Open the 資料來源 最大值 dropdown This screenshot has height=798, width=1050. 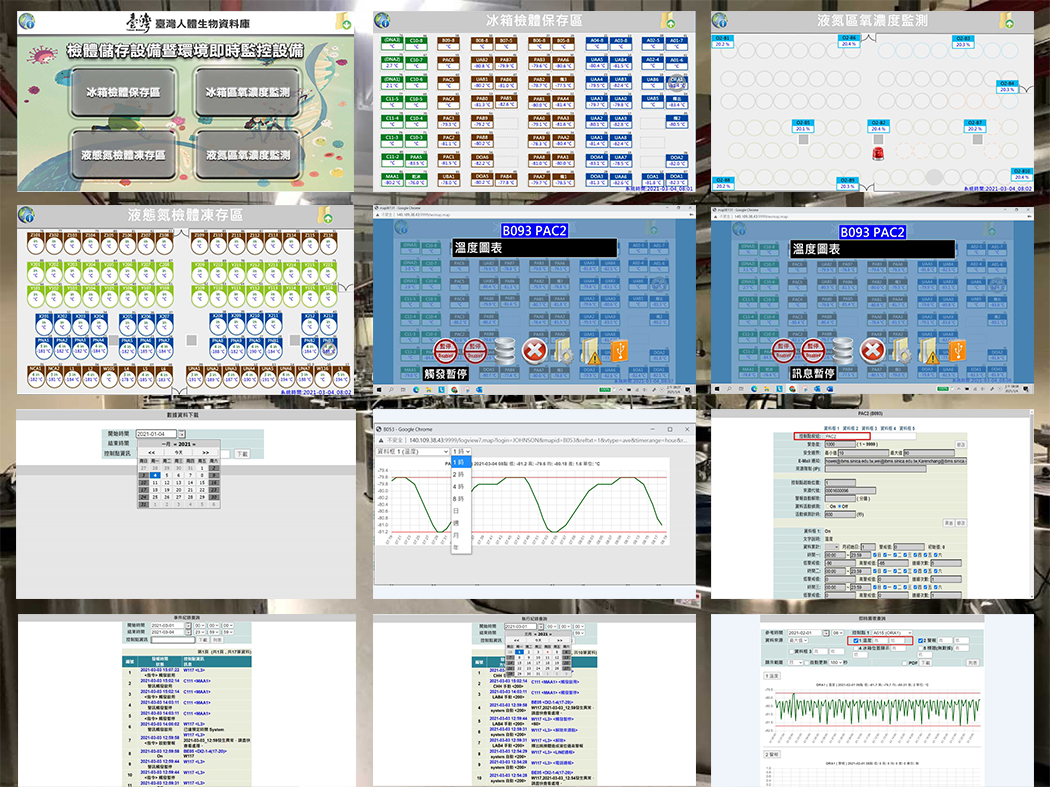pos(796,641)
